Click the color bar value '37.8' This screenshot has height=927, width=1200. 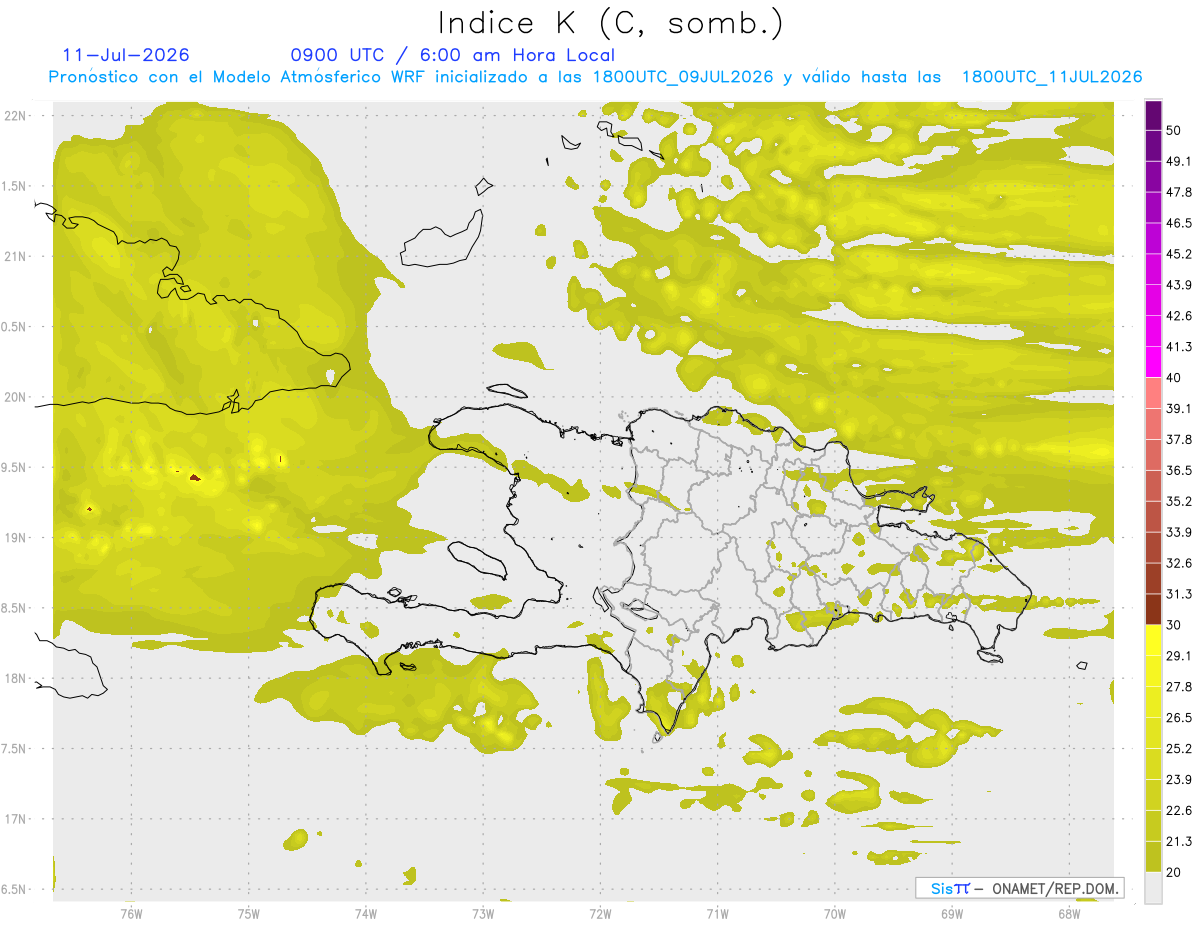[1179, 440]
